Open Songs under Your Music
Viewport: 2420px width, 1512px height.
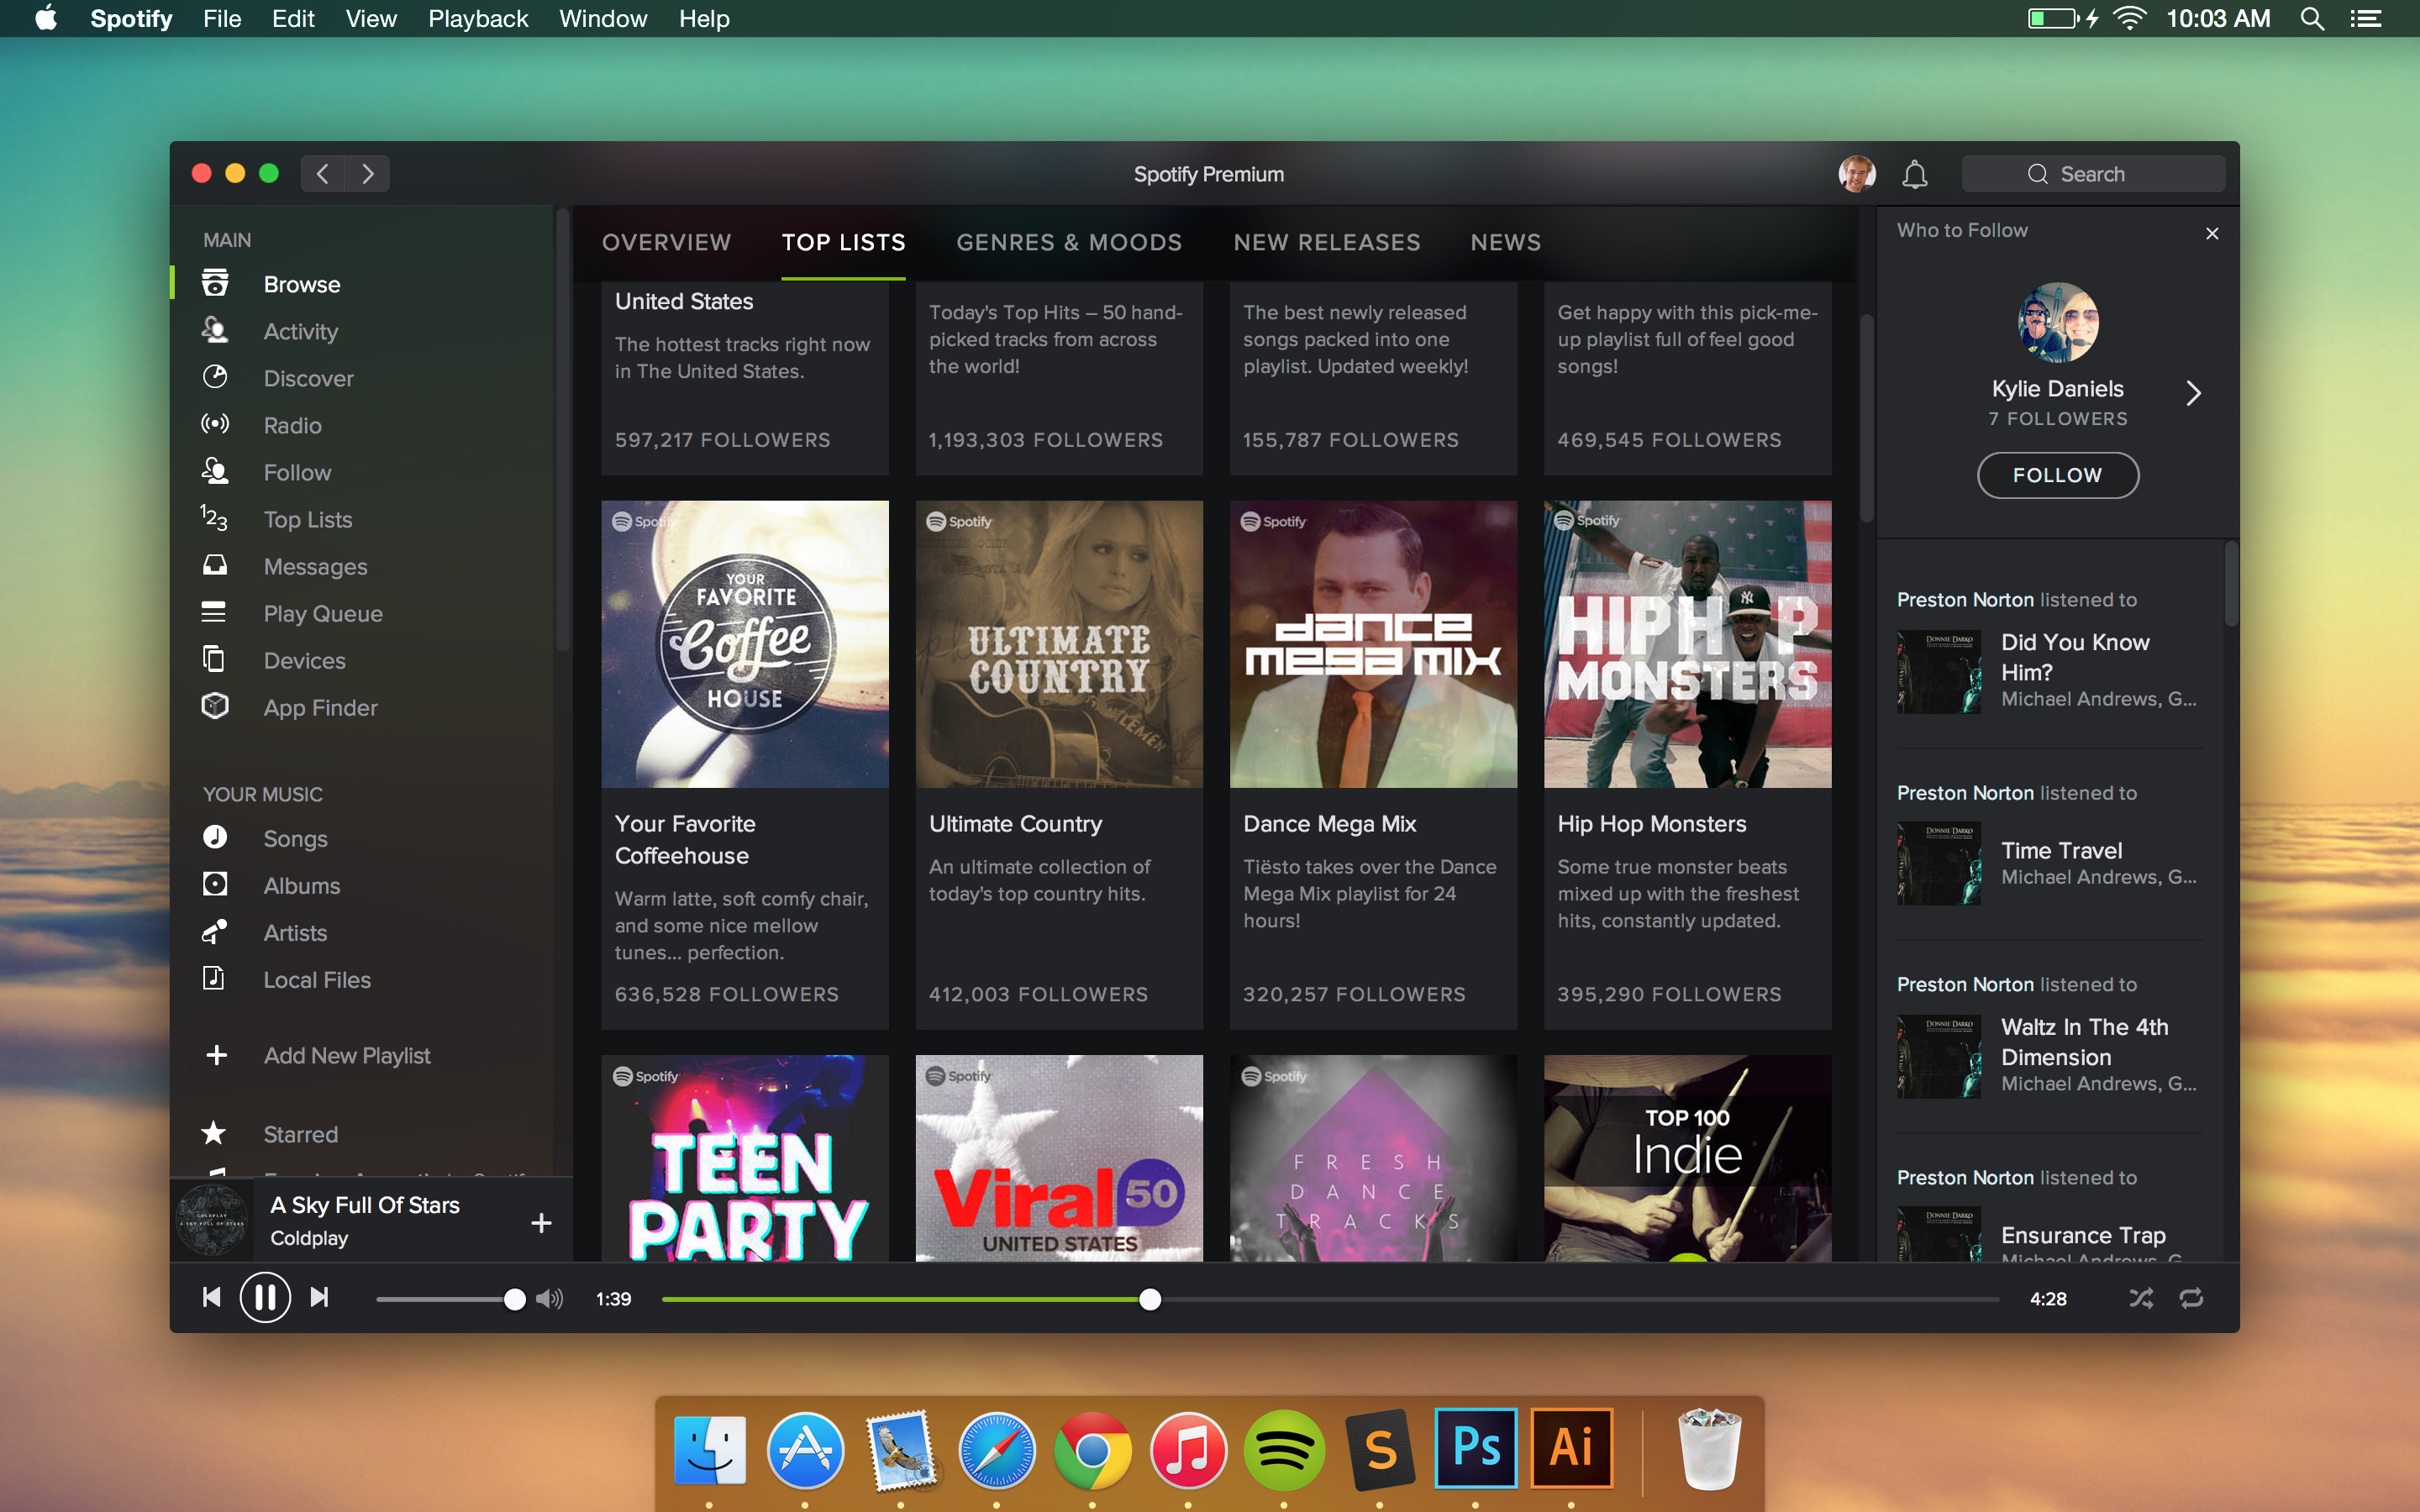pyautogui.click(x=295, y=838)
